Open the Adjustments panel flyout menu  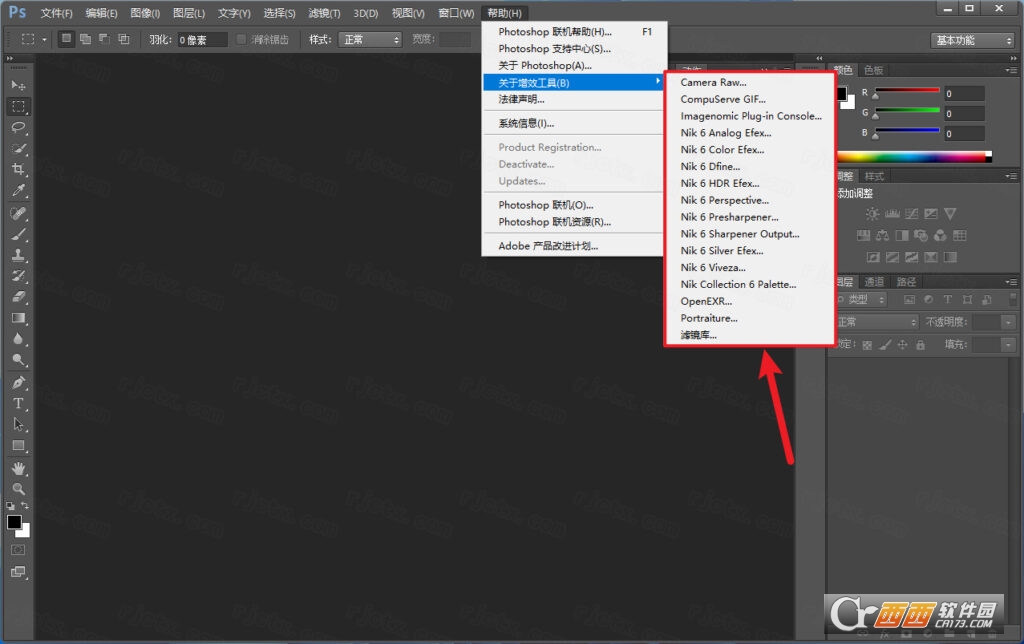click(1011, 176)
